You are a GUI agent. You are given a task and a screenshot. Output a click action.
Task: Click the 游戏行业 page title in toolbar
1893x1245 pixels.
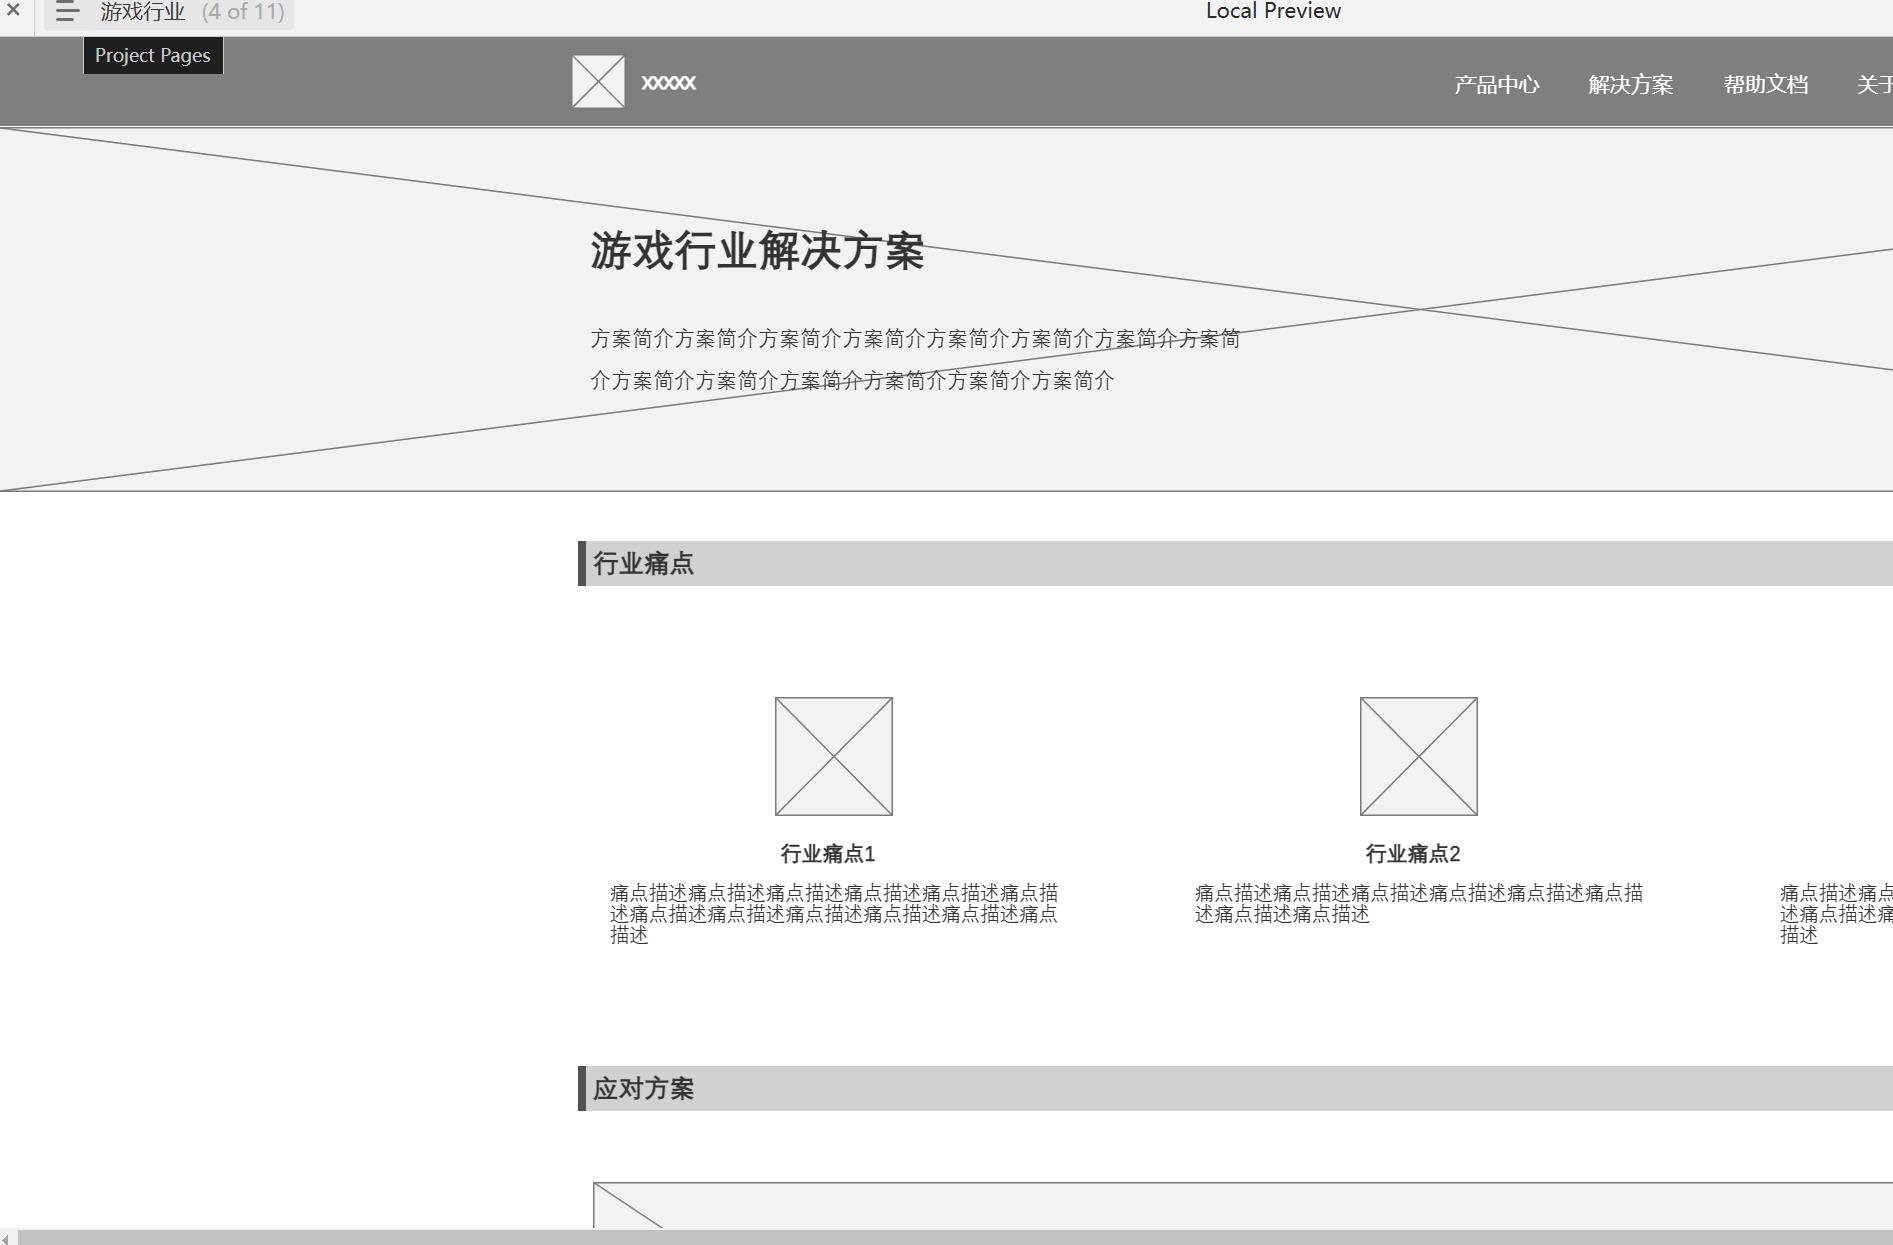tap(143, 12)
